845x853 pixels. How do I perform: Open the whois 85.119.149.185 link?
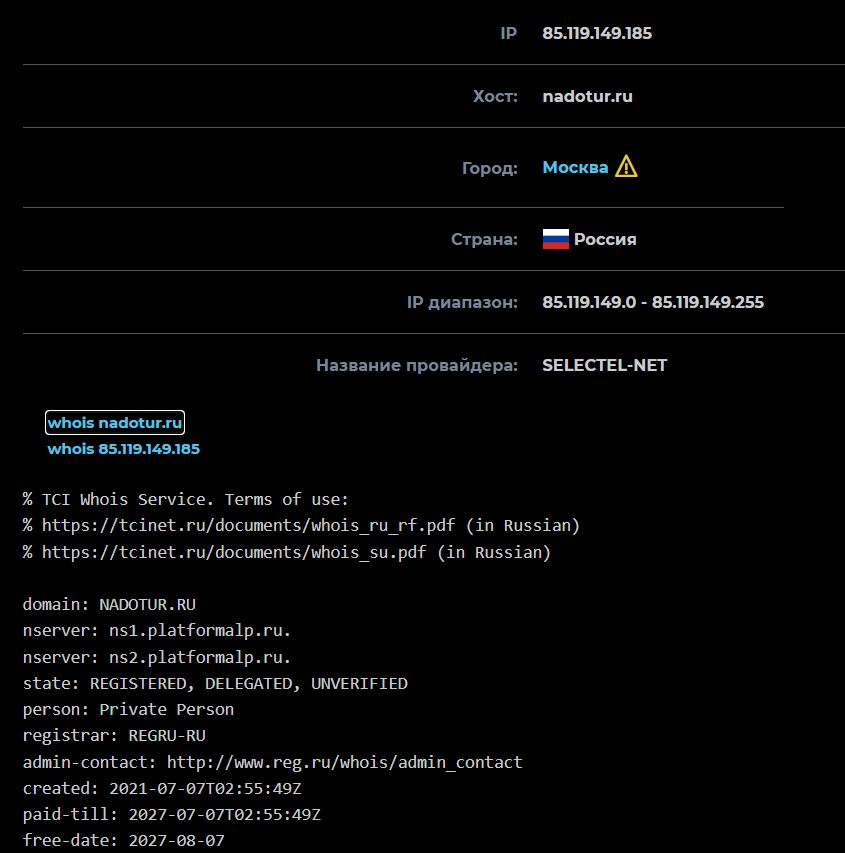click(x=124, y=449)
